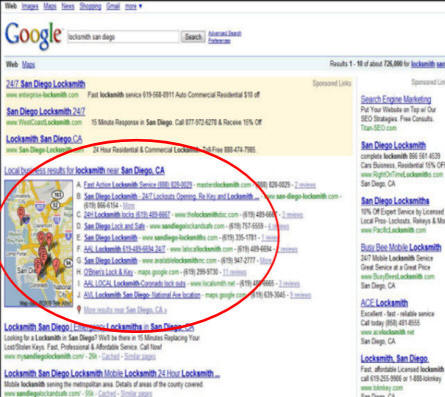Open result F, AAL Locksmith 24/7
This screenshot has height=397, width=445.
[x=124, y=249]
